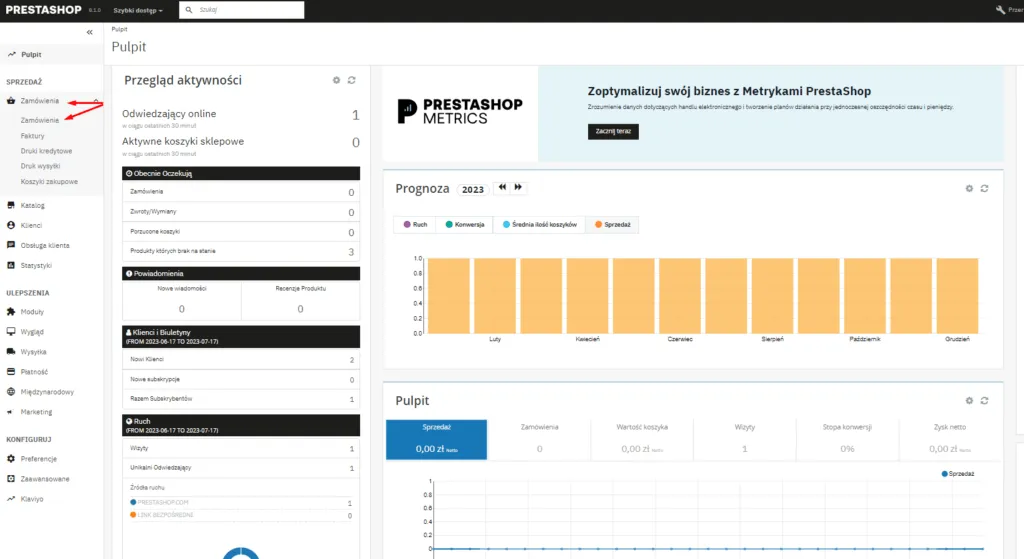Go to Wysyłka shipping settings
1024x559 pixels.
(33, 352)
